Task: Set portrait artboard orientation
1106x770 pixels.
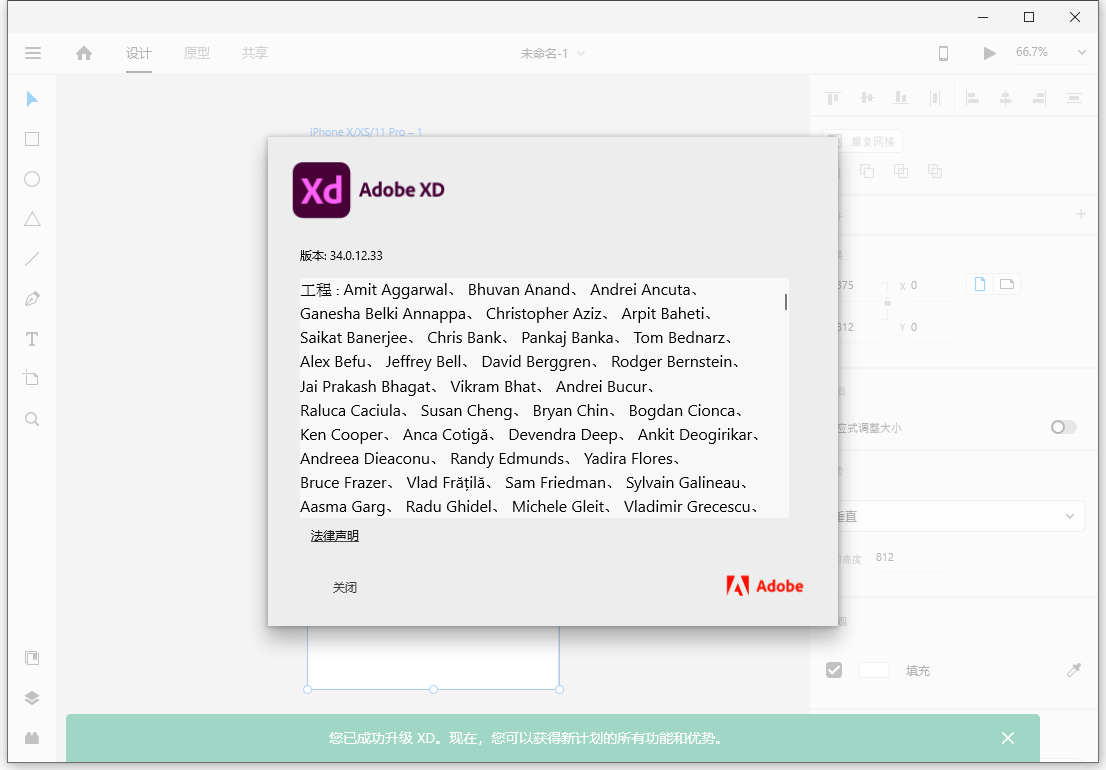Action: 980,284
